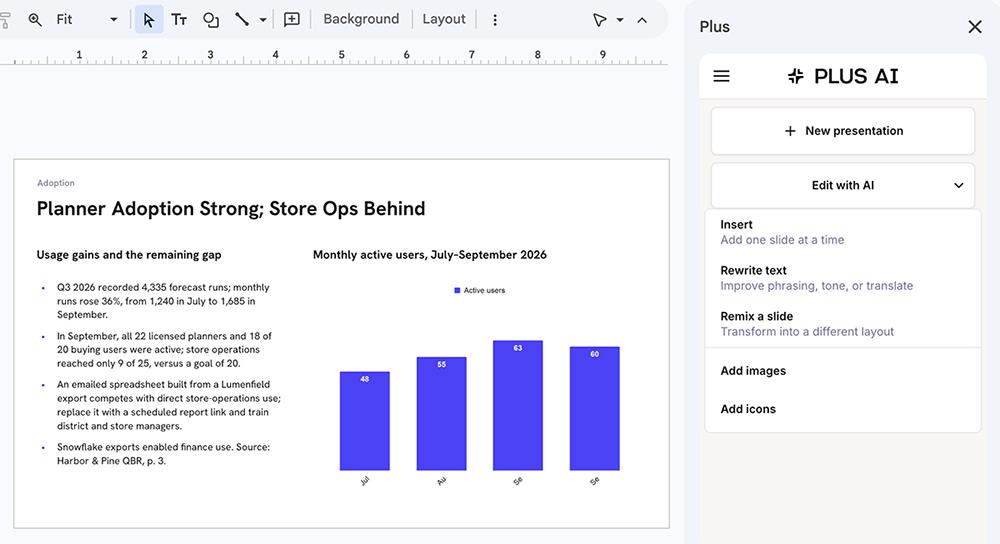Click the chart bar labeled 63
The image size is (1000, 544).
(x=518, y=406)
